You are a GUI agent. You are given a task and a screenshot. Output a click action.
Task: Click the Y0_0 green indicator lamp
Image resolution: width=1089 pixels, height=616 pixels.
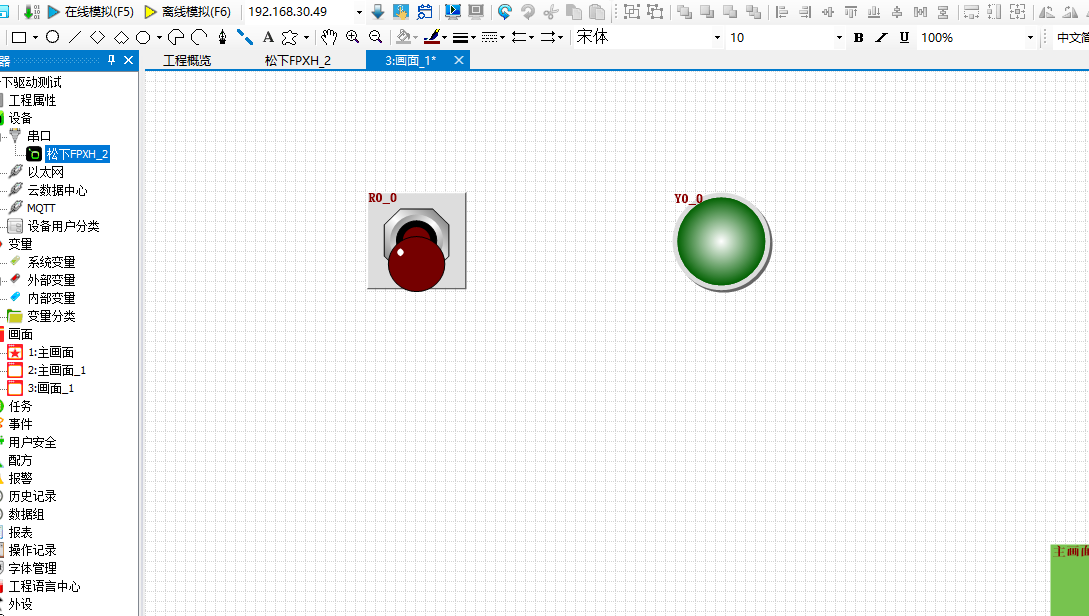722,242
